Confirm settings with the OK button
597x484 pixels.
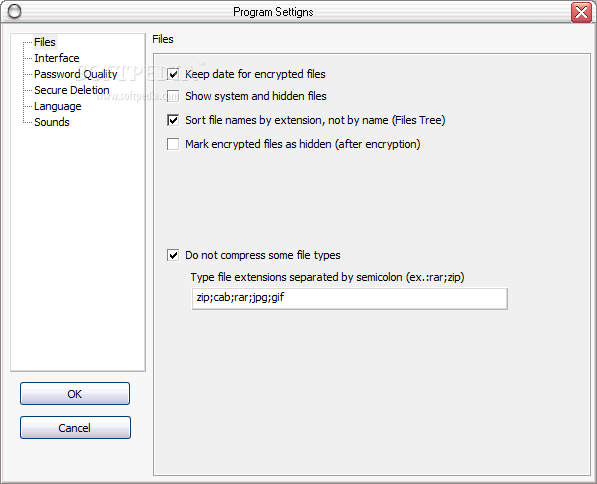tap(75, 393)
